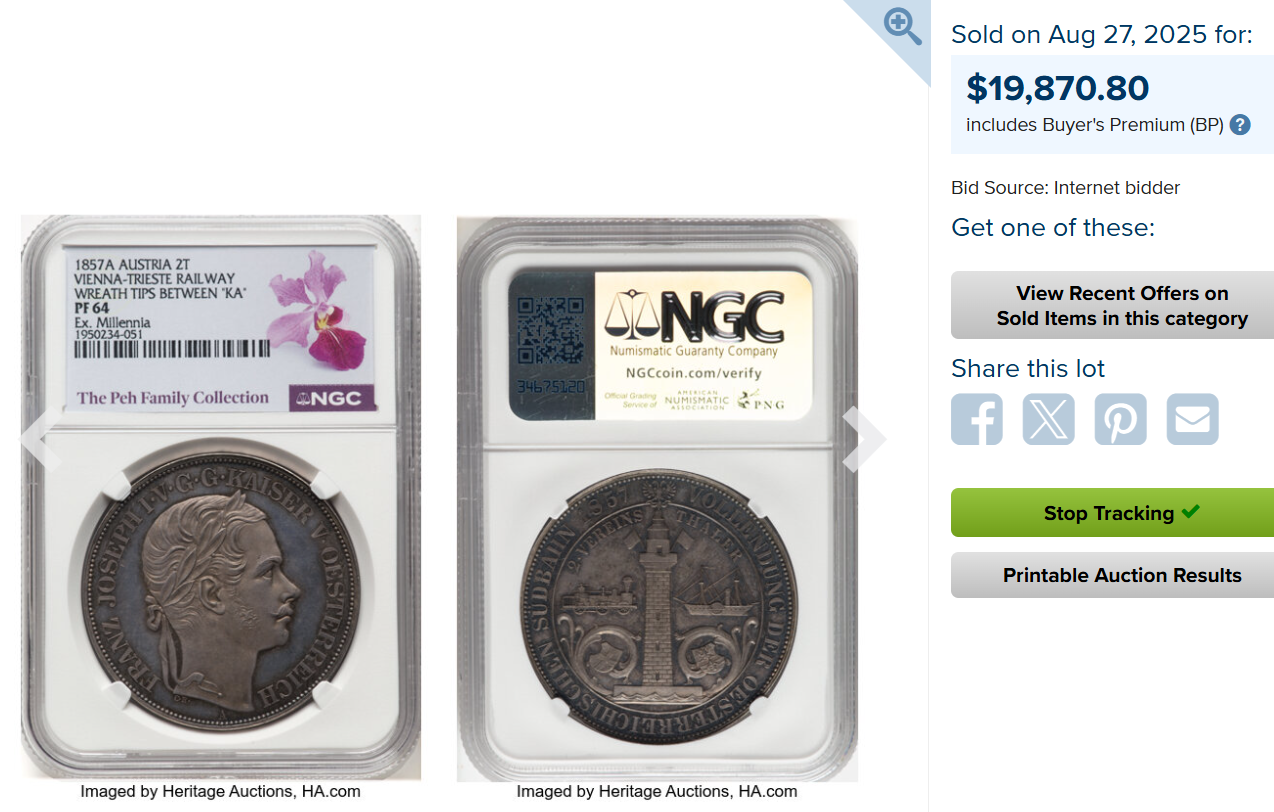Click the QR code on the slab
Image resolution: width=1274 pixels, height=812 pixels.
click(x=550, y=330)
